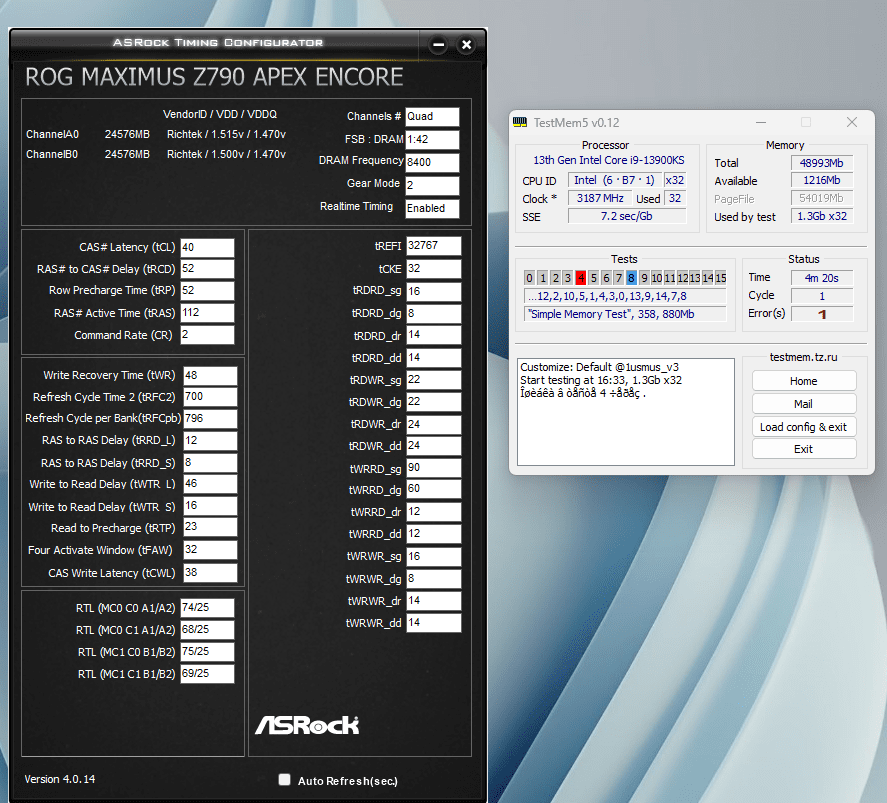Click the FSB : DRAM ratio field
This screenshot has height=803, width=887.
(432, 140)
